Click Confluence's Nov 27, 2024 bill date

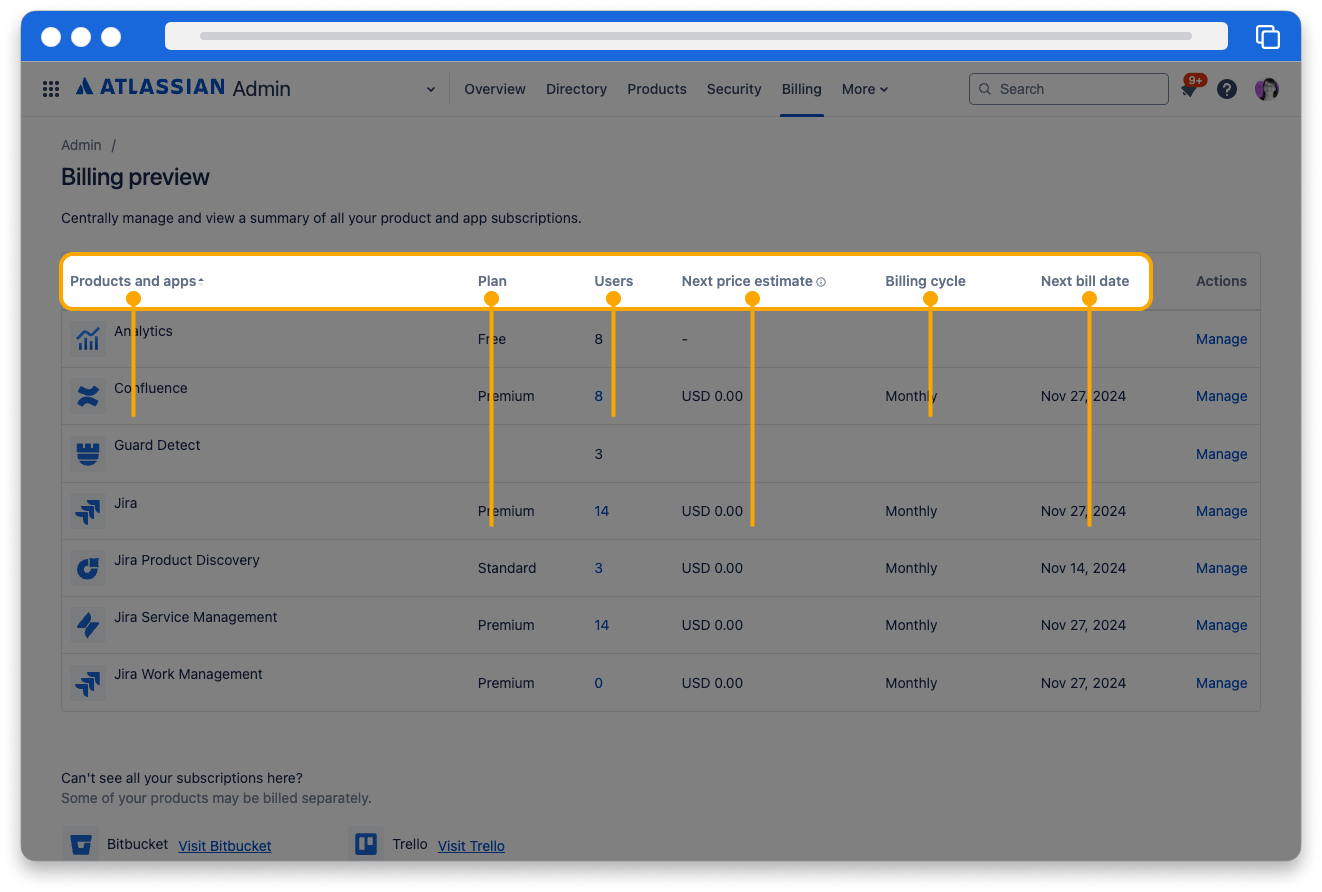[x=1083, y=396]
